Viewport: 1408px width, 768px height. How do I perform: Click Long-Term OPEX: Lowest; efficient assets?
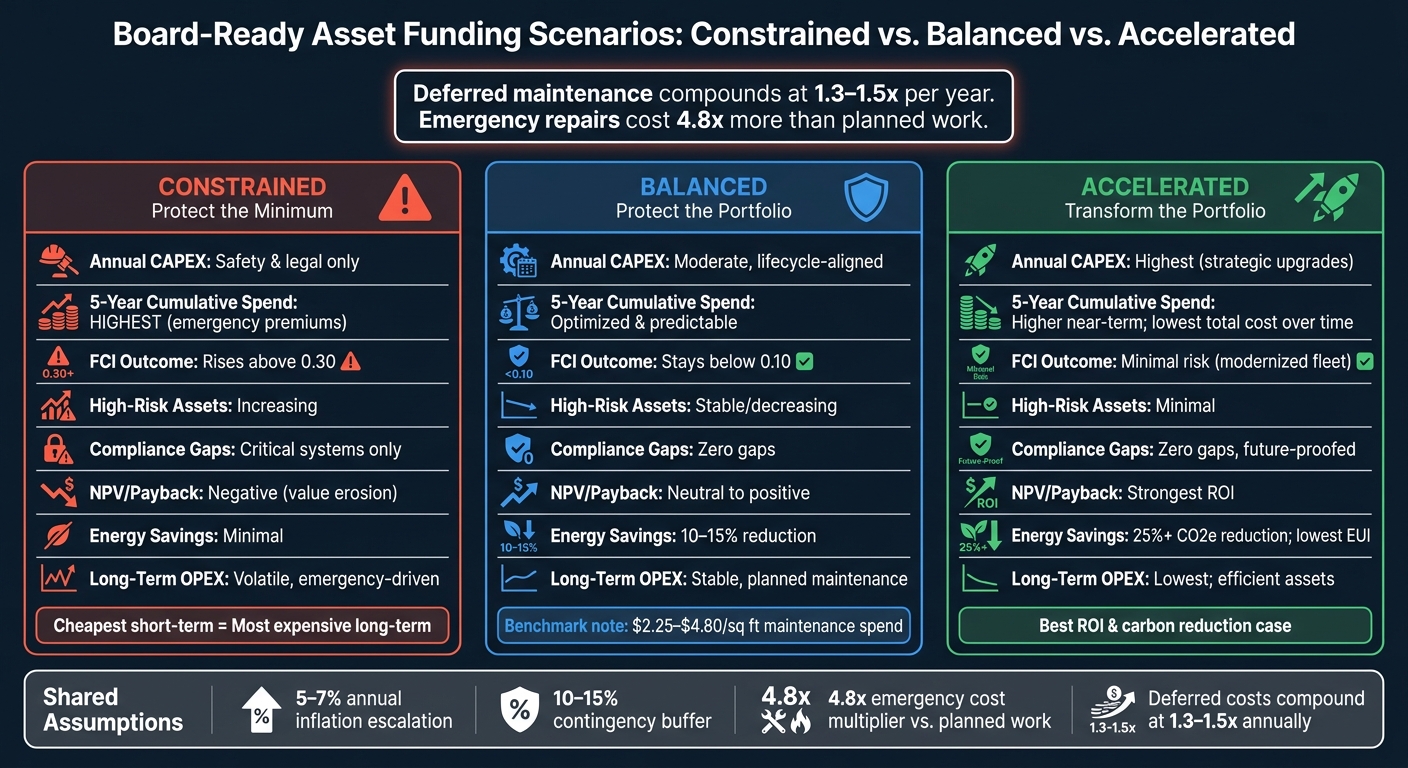click(1172, 579)
